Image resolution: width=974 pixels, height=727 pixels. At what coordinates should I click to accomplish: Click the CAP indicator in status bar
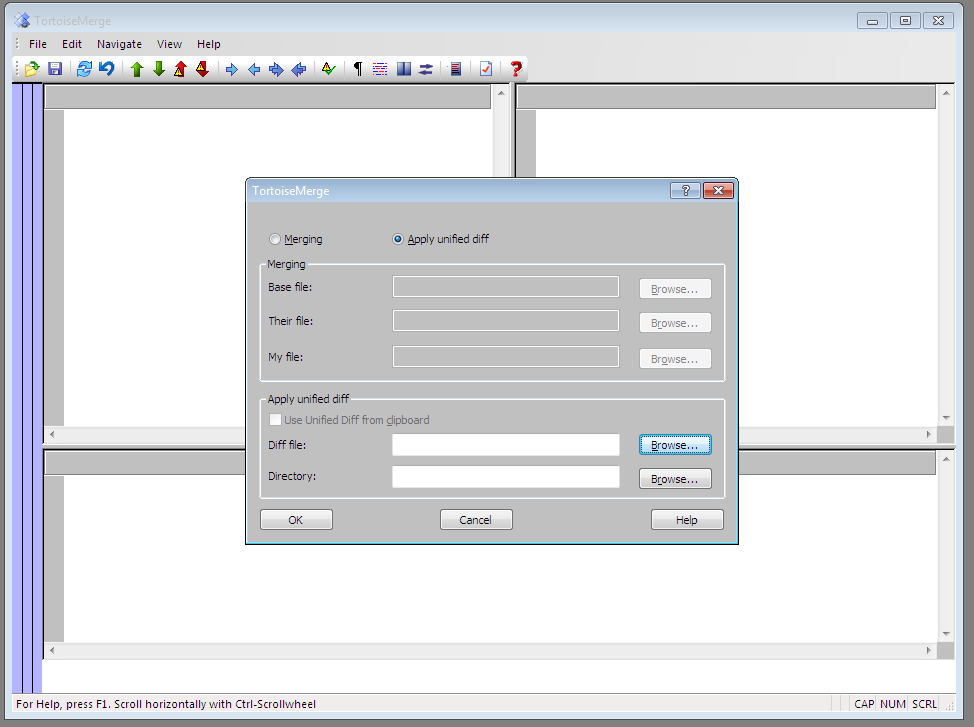point(863,704)
